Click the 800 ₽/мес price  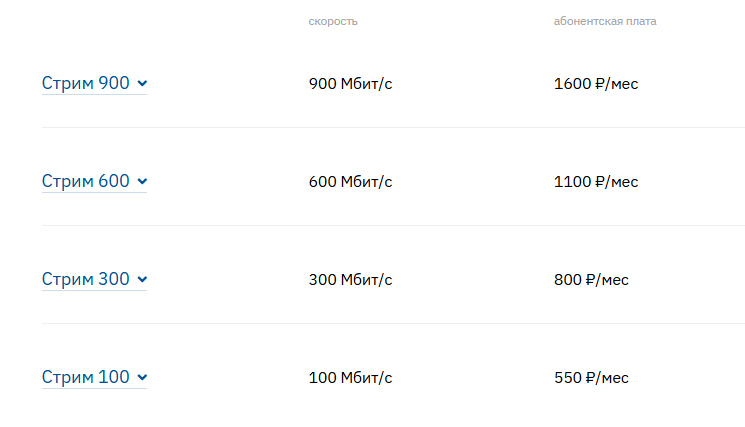[591, 280]
